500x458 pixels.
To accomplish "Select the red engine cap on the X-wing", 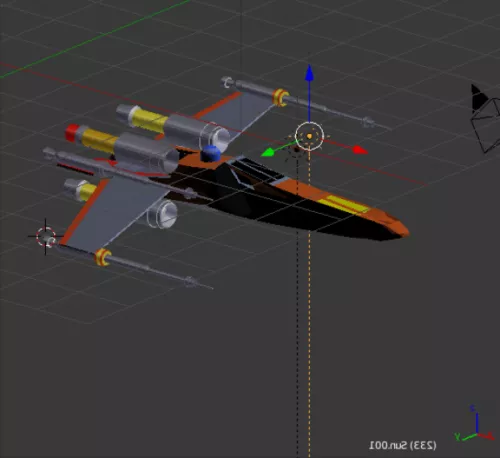I will point(72,132).
